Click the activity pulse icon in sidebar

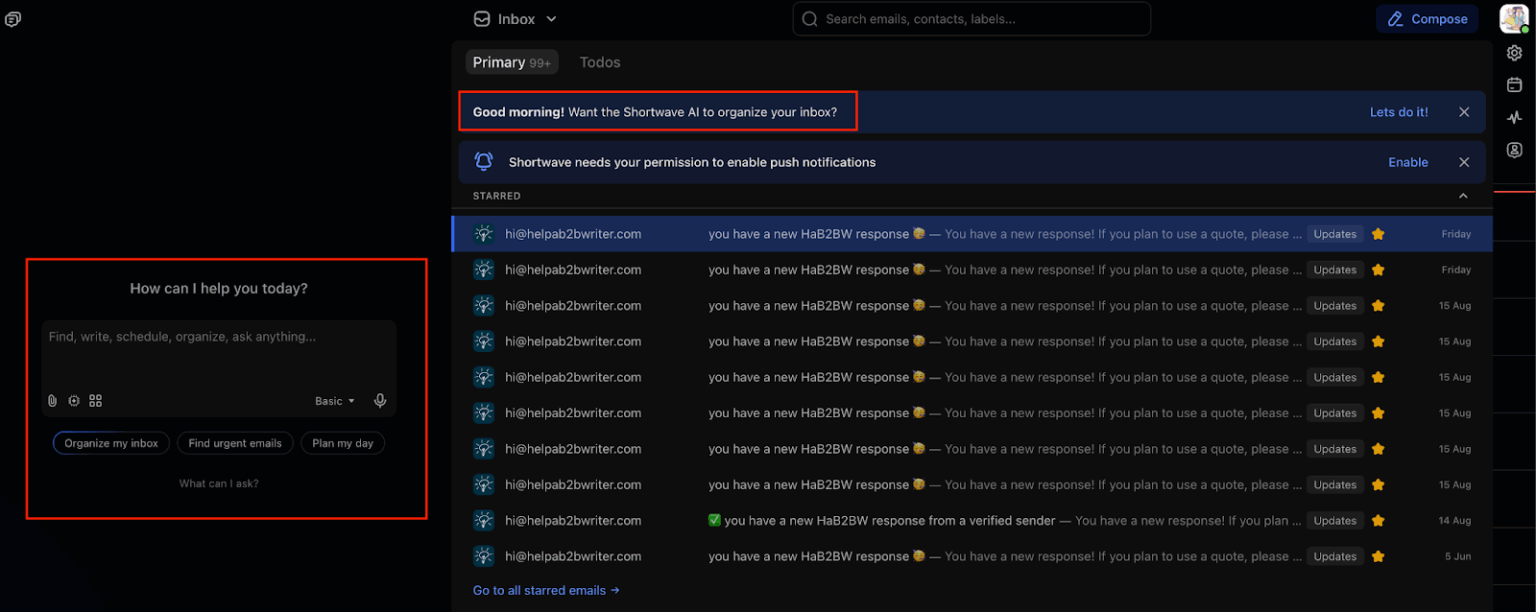pyautogui.click(x=1514, y=118)
